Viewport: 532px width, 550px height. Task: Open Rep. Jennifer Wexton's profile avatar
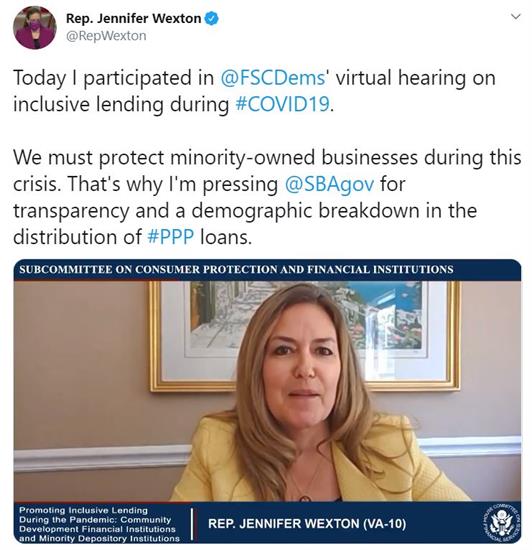pos(34,28)
